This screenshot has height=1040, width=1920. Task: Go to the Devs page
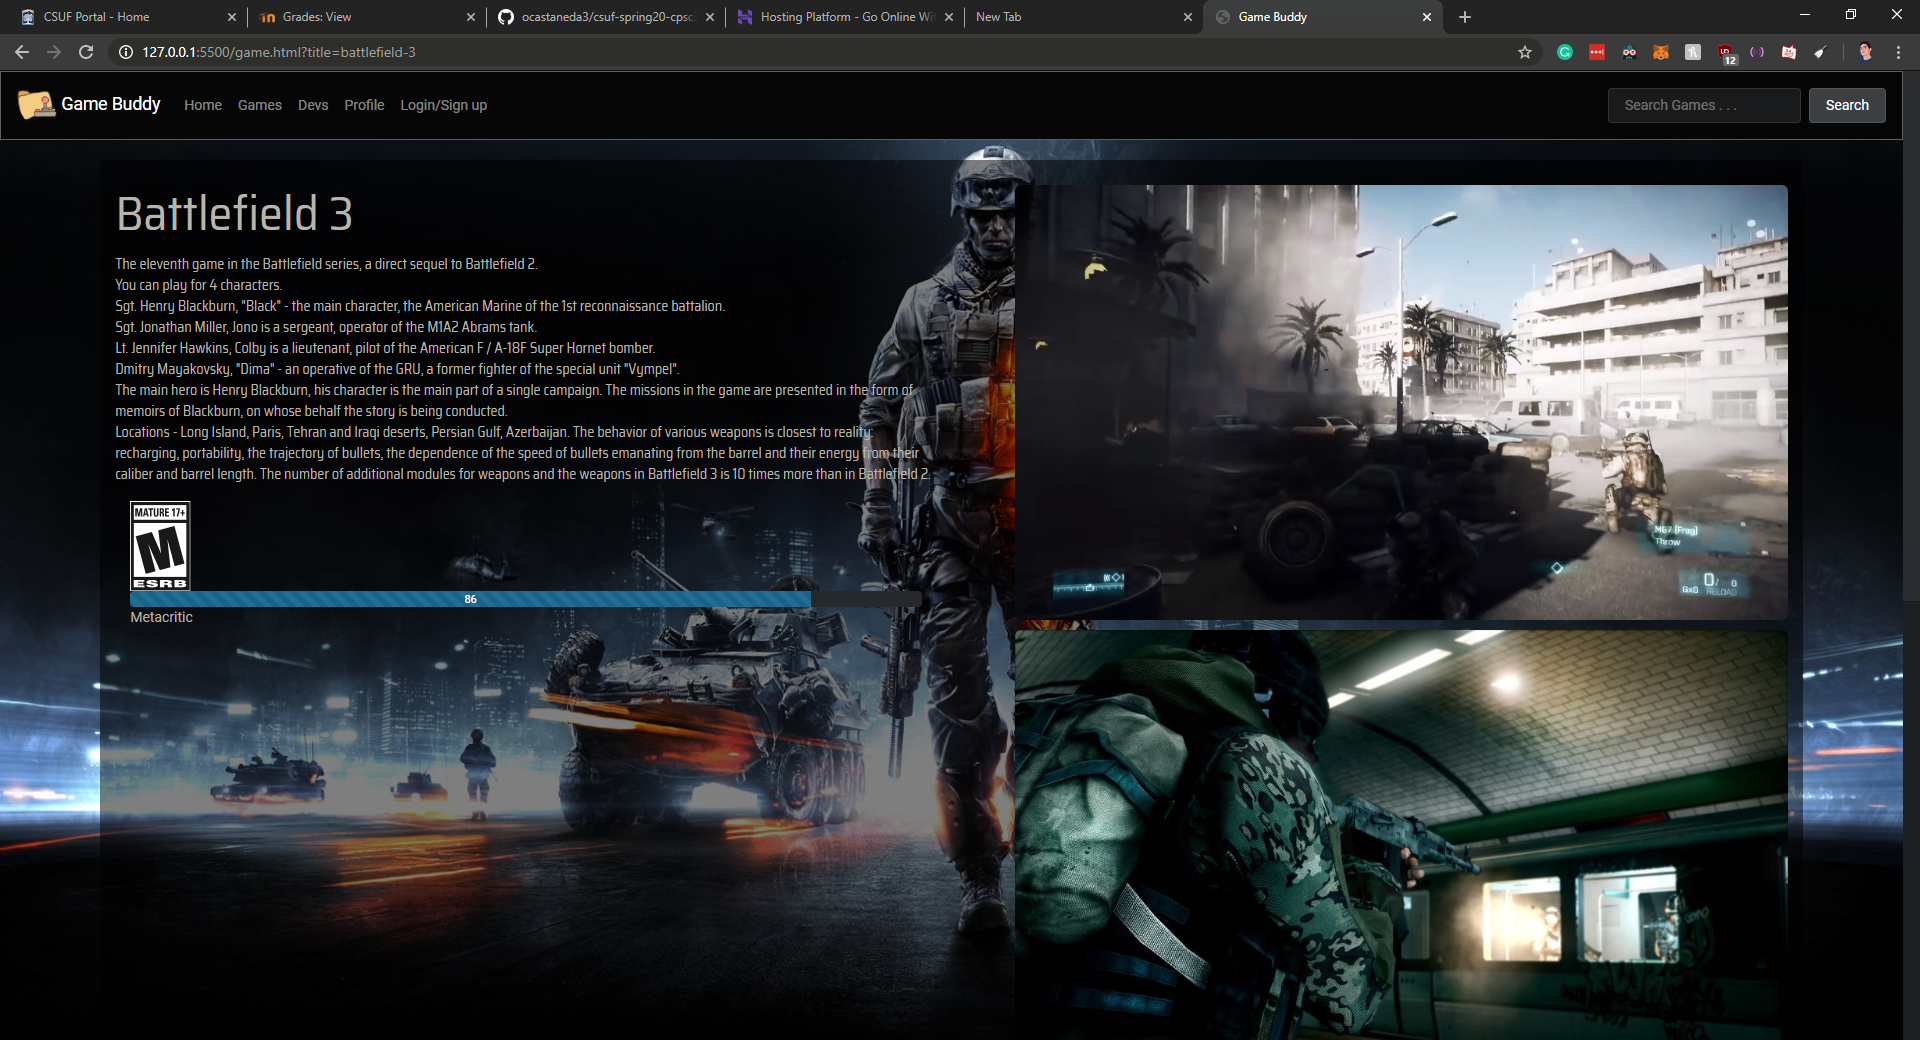313,105
